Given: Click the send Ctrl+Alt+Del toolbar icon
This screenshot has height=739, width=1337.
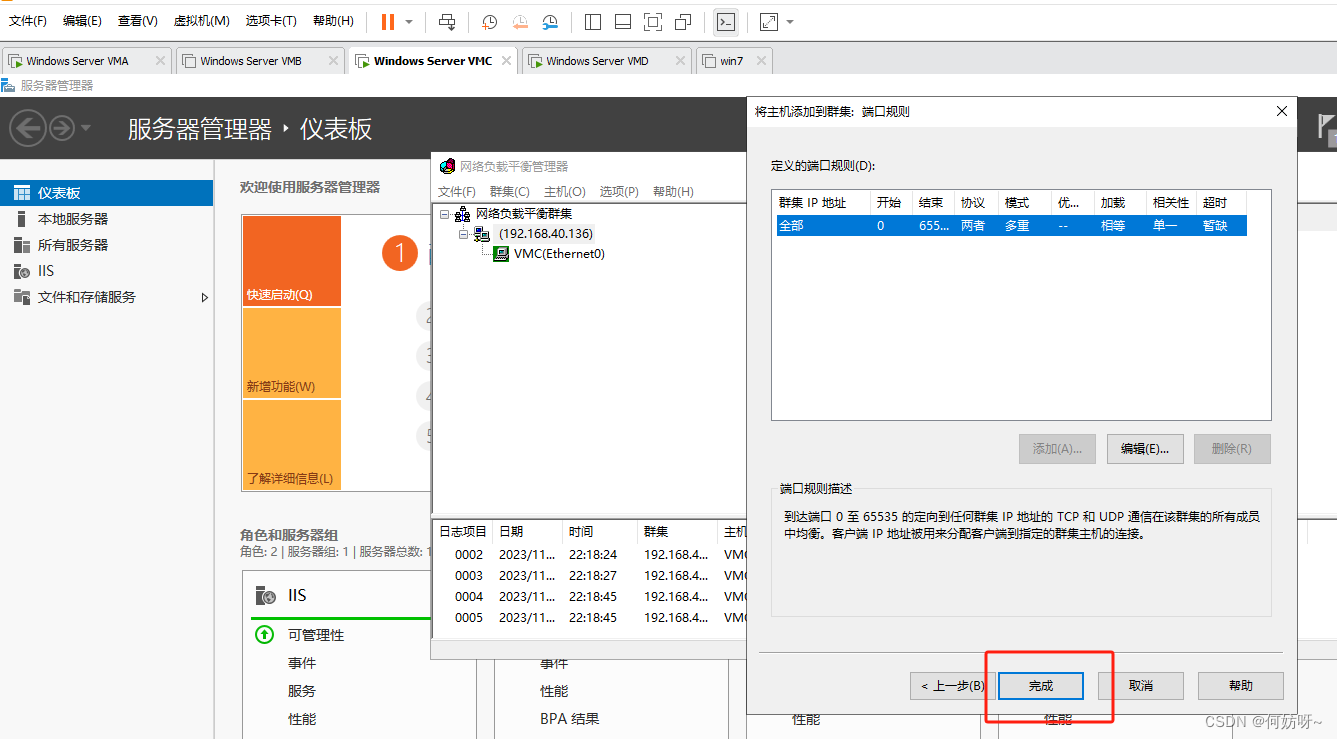Looking at the screenshot, I should [447, 21].
